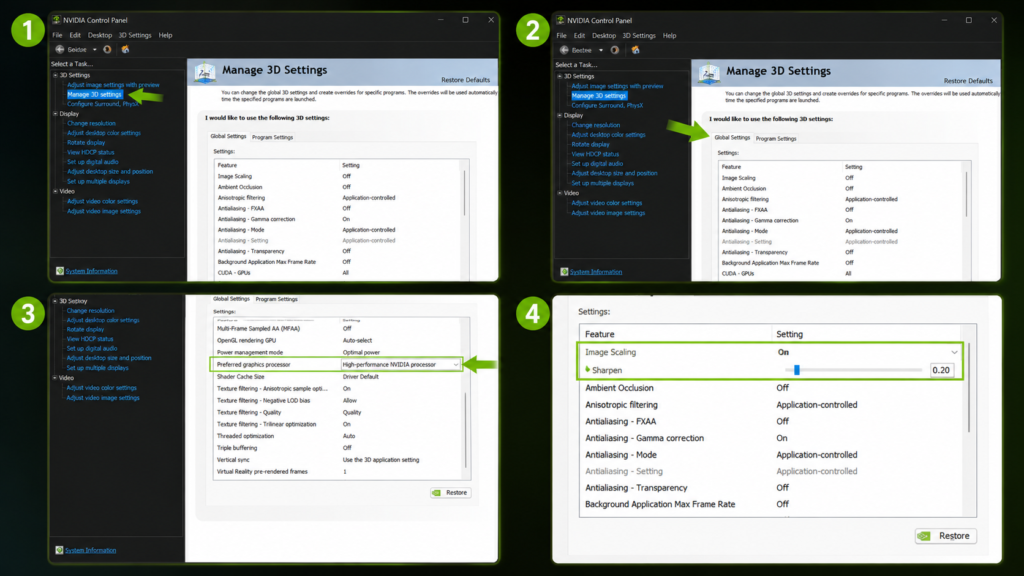Viewport: 1024px width, 576px height.
Task: Collapse 3D Settings tree node in top-left window
Action: pyautogui.click(x=56, y=75)
